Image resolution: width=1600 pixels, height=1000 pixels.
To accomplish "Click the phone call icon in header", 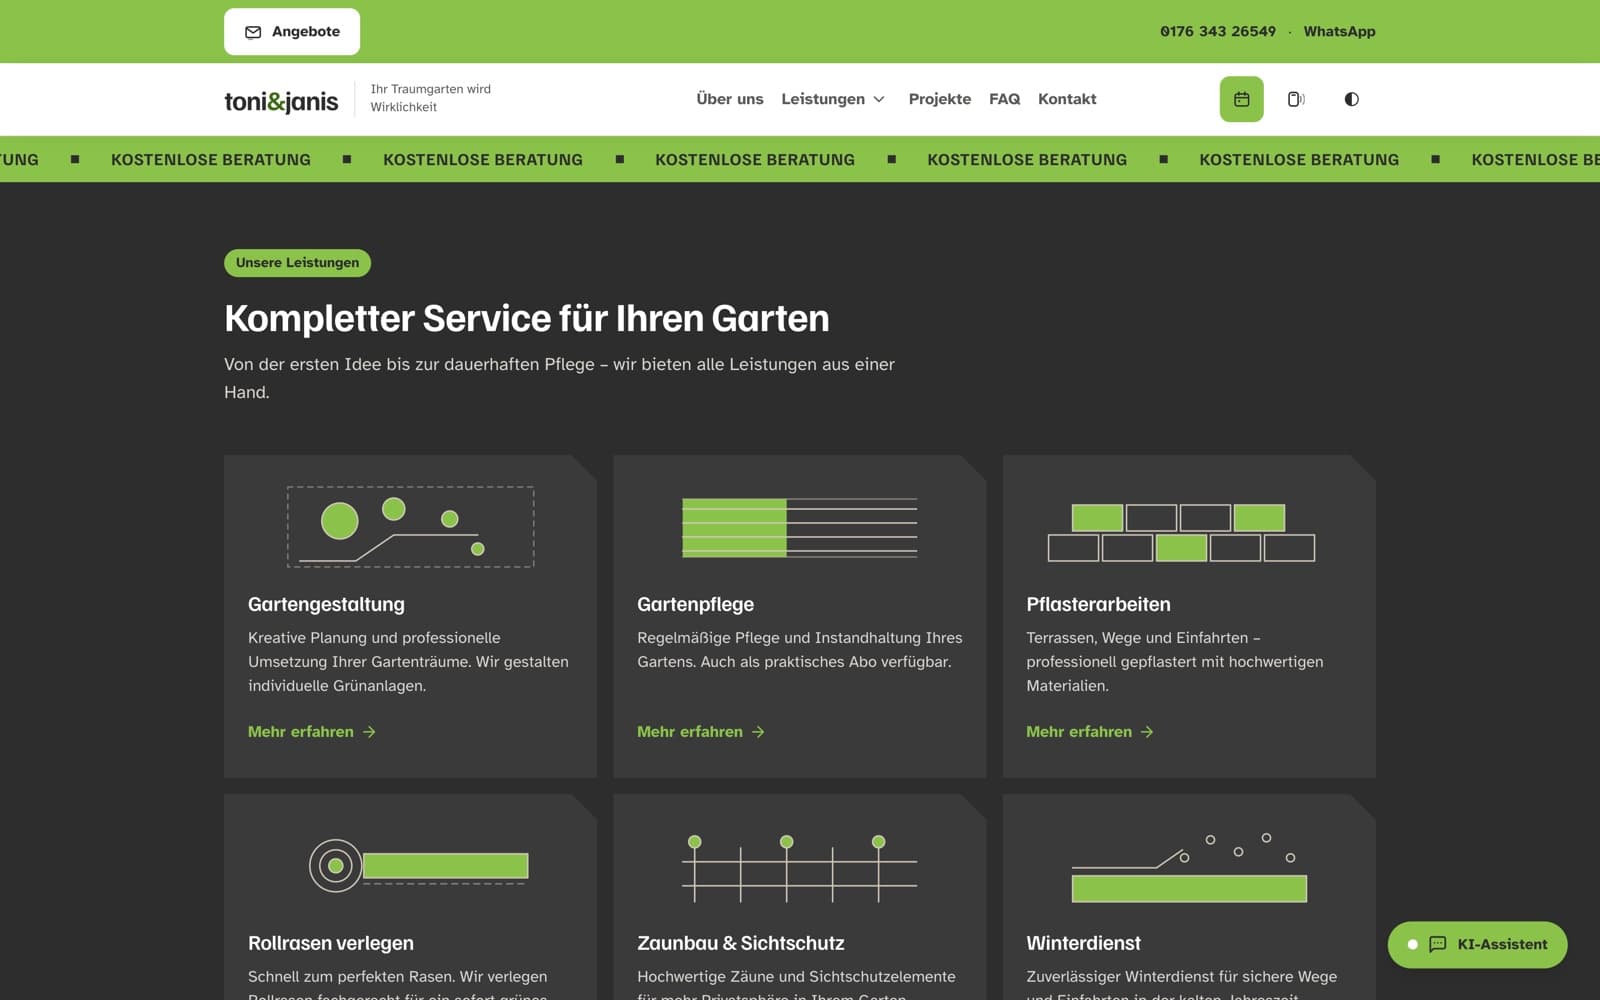I will point(1296,99).
